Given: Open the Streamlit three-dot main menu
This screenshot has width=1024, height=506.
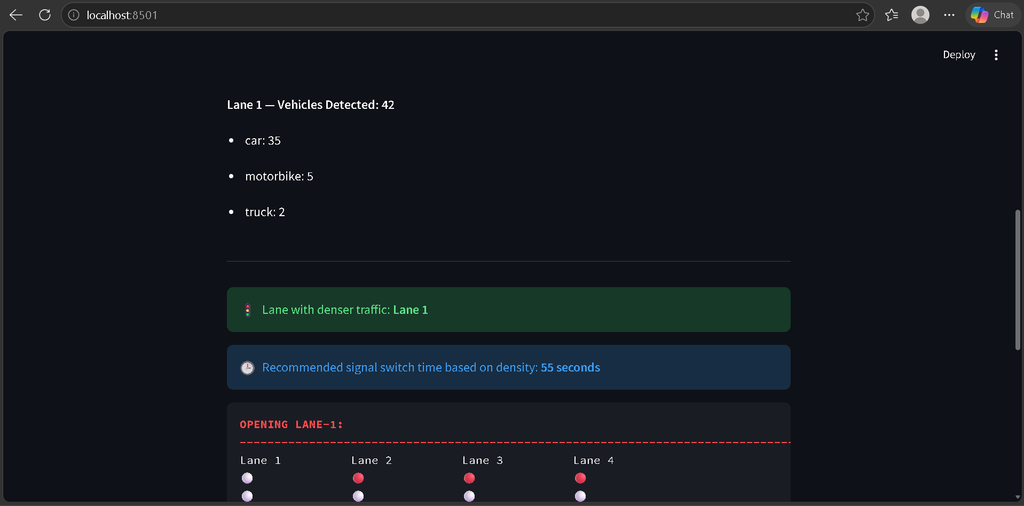Looking at the screenshot, I should (x=996, y=55).
